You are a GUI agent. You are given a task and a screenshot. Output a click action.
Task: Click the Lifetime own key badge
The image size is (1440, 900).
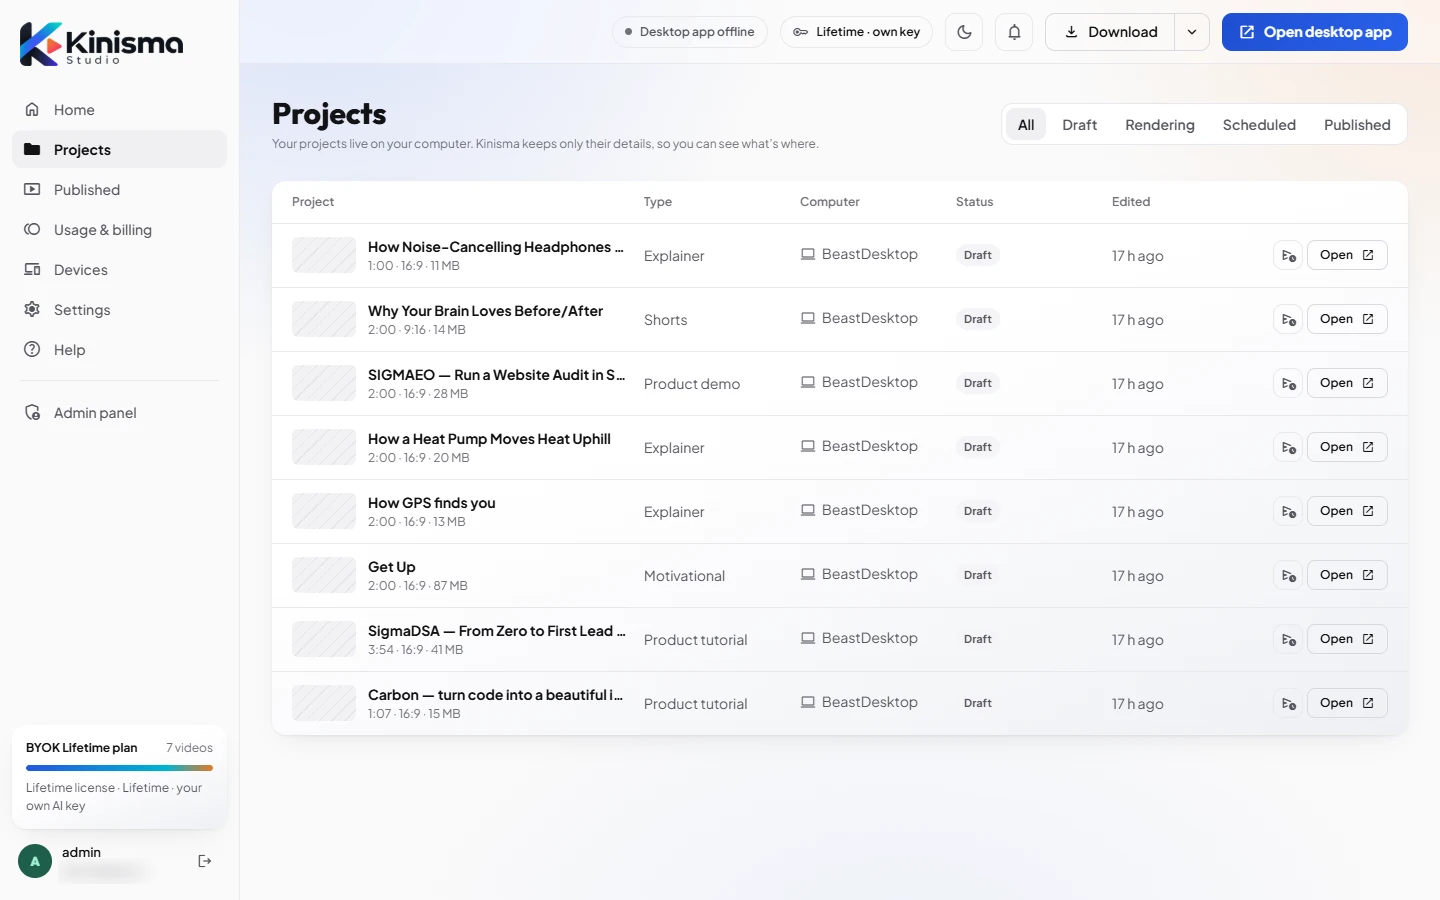(x=857, y=32)
